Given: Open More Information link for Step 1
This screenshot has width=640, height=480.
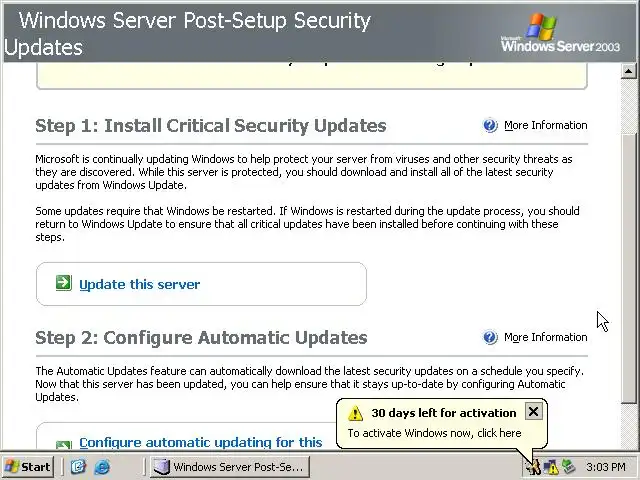Looking at the screenshot, I should [x=545, y=125].
